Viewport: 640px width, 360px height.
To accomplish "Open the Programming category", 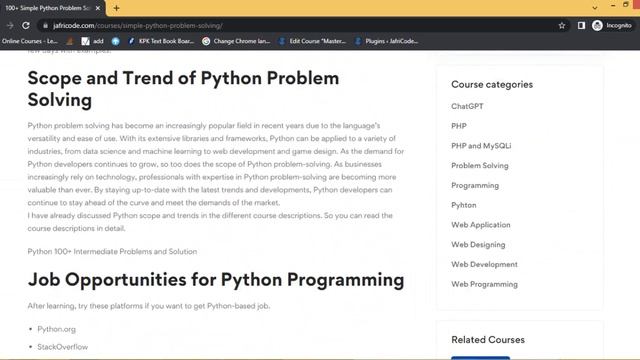I will point(475,185).
